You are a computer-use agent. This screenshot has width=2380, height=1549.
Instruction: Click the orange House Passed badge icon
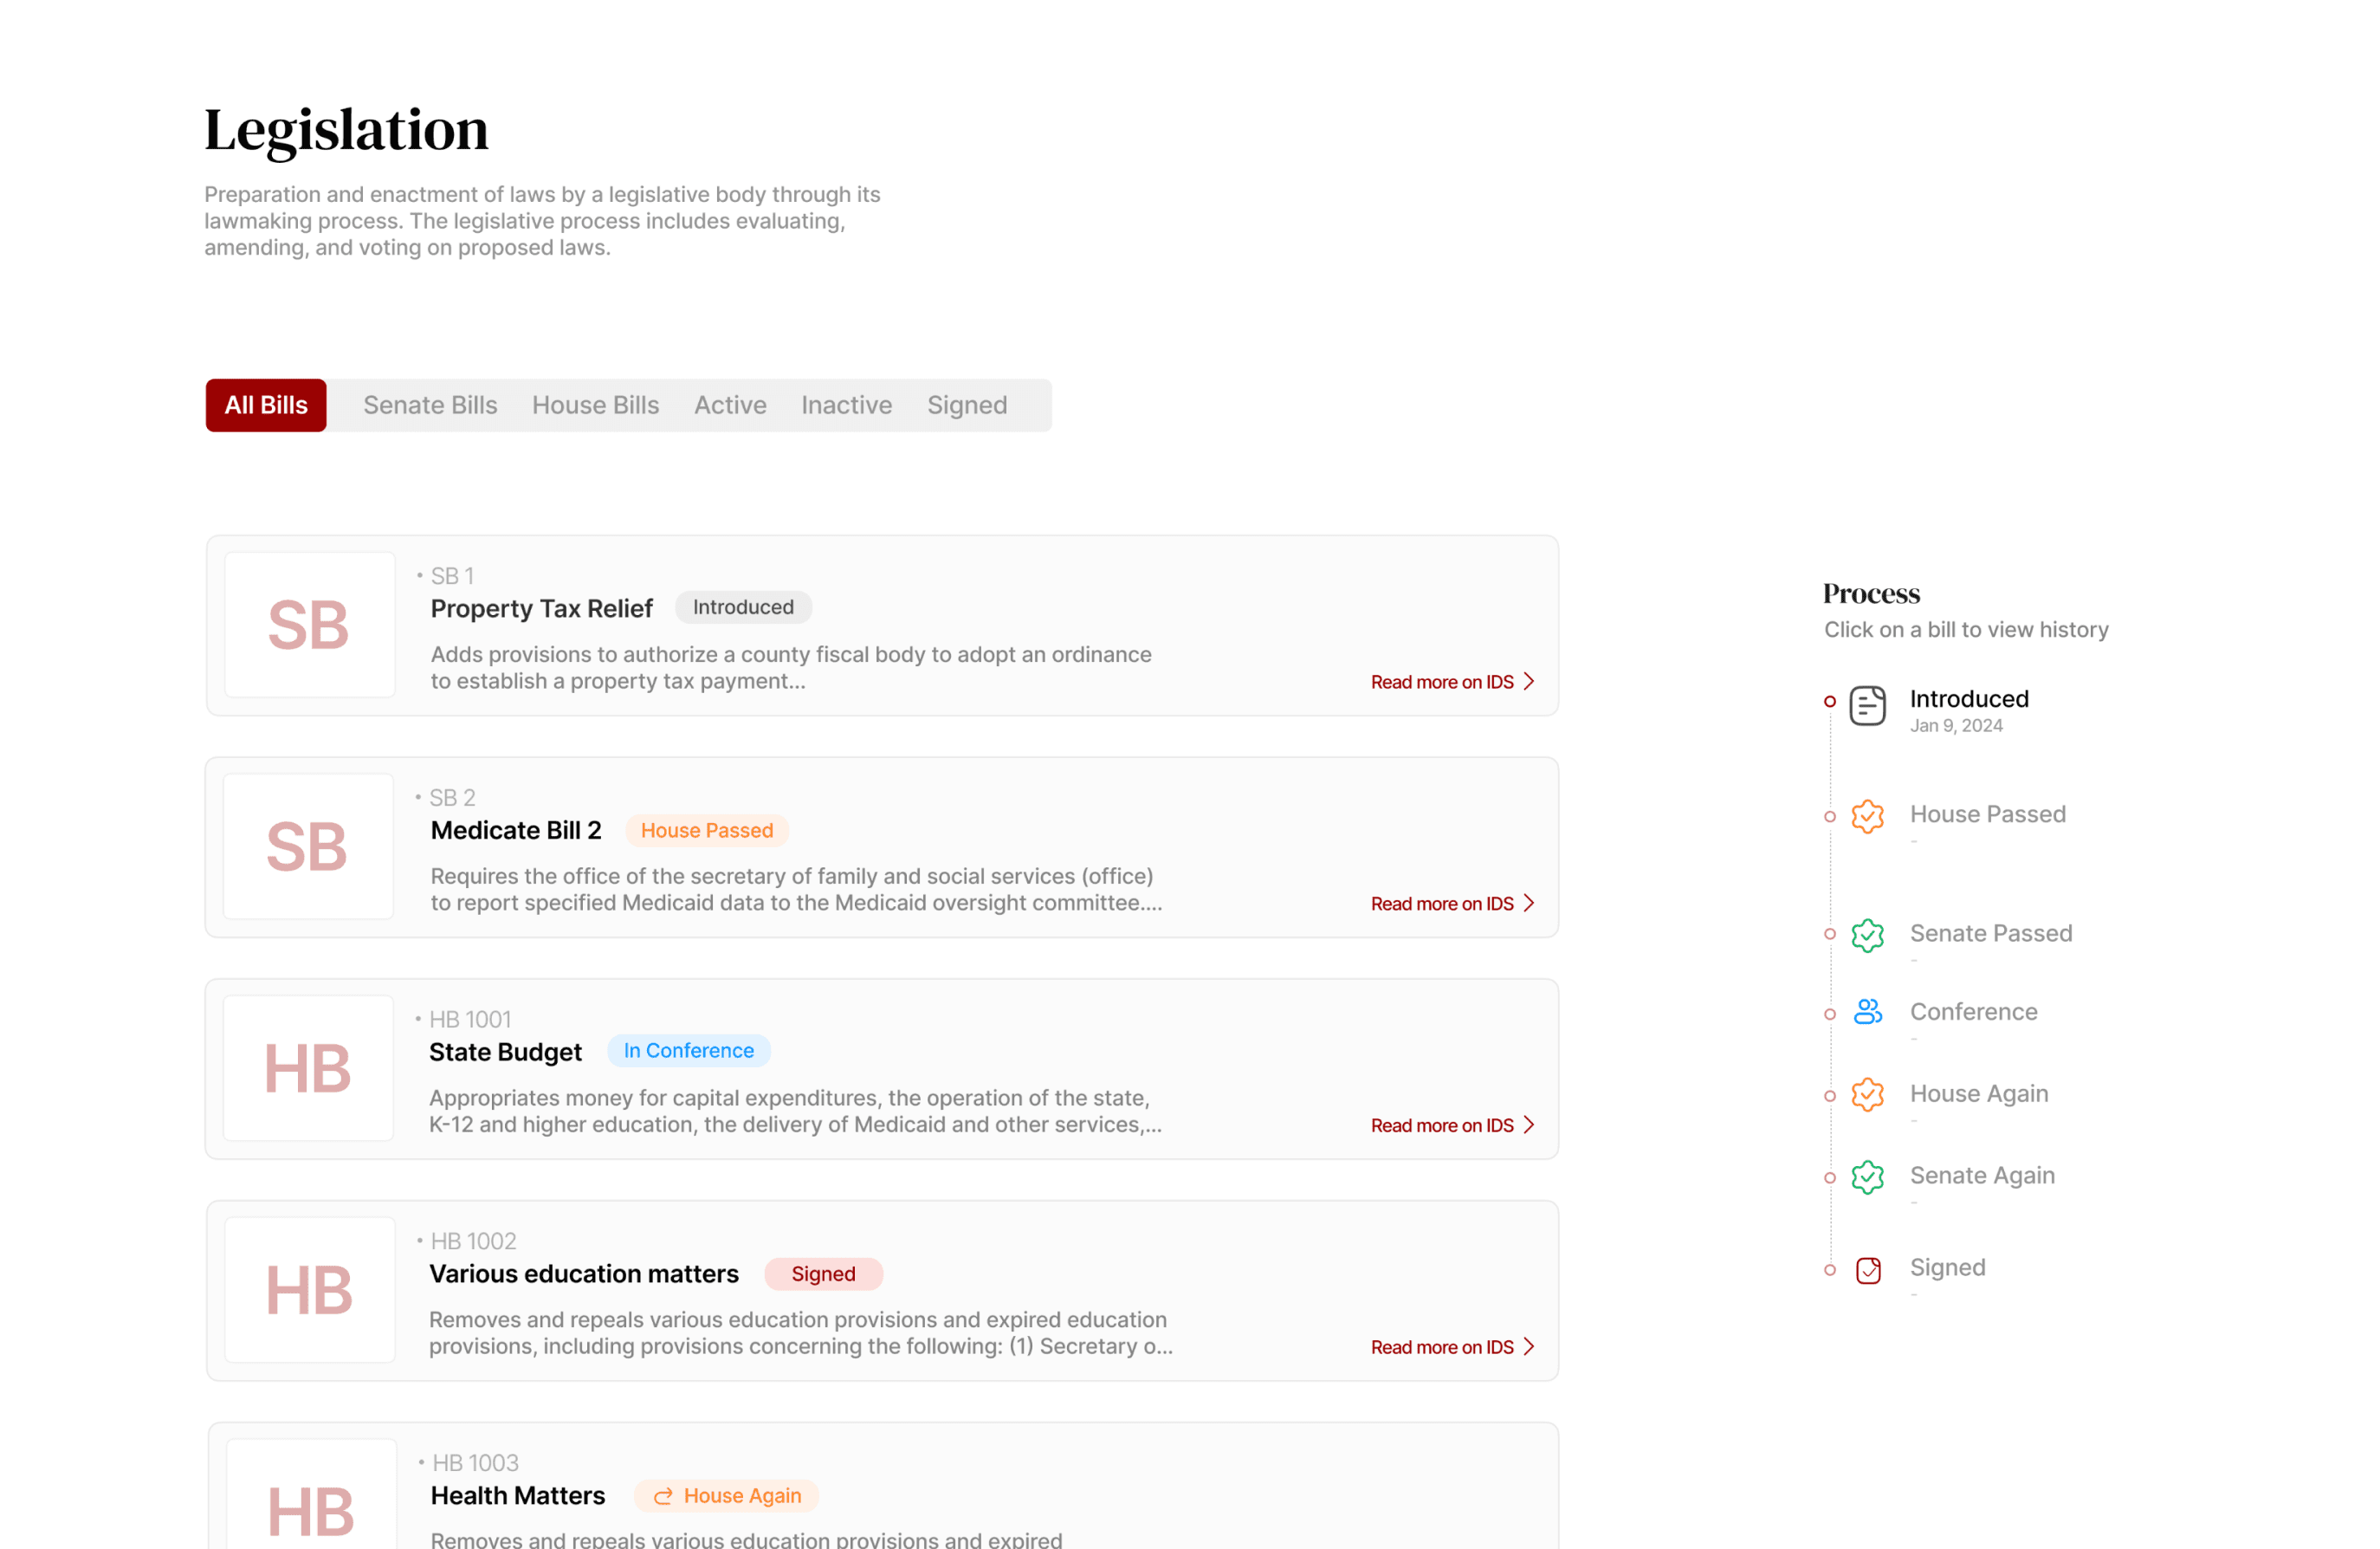pos(1867,816)
